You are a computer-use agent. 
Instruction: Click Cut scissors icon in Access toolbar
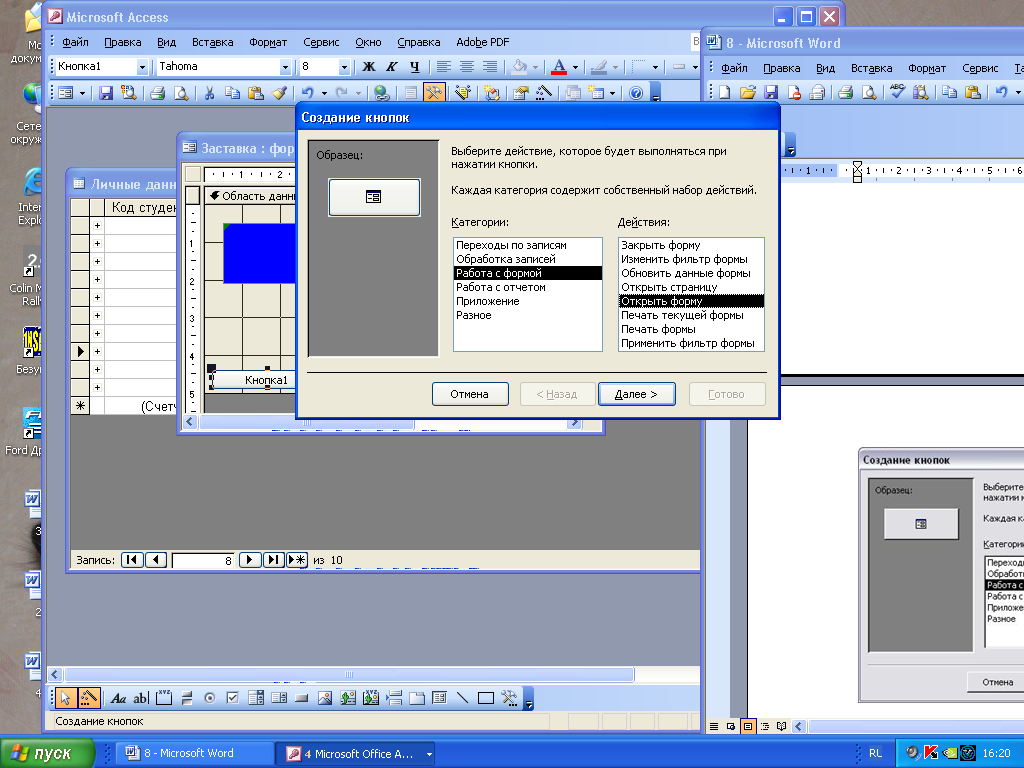point(209,93)
